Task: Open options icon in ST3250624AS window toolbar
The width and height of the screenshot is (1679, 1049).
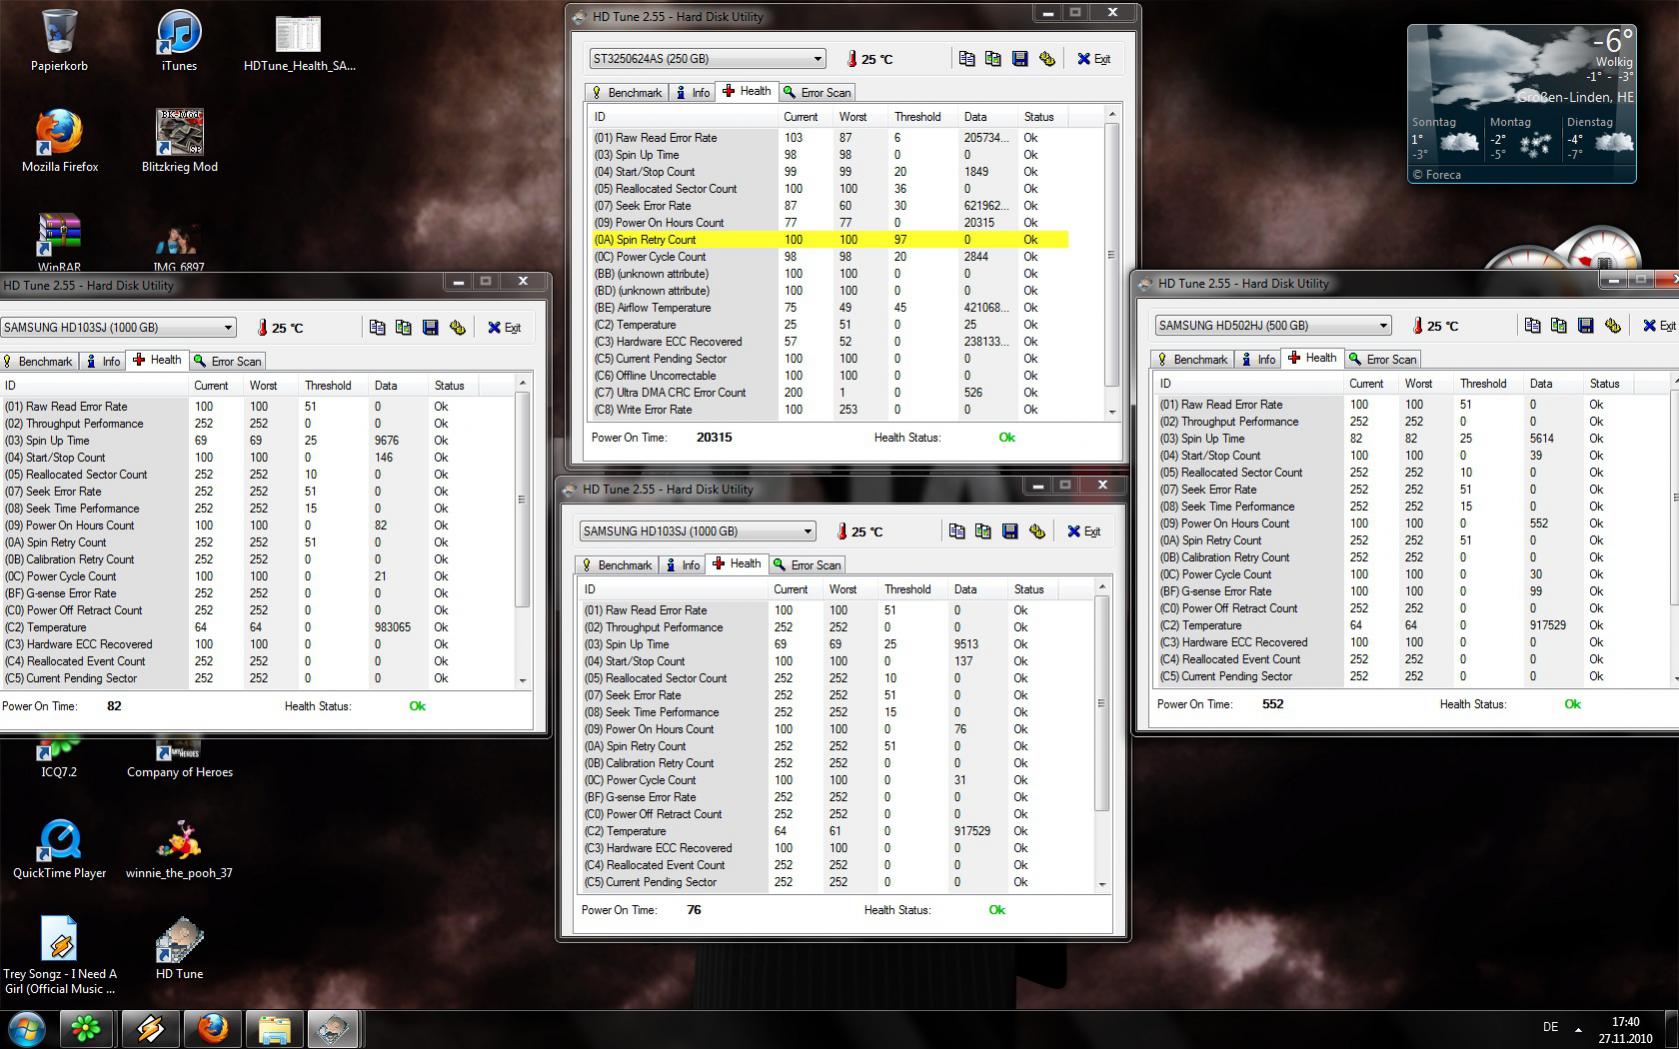Action: (x=1047, y=59)
